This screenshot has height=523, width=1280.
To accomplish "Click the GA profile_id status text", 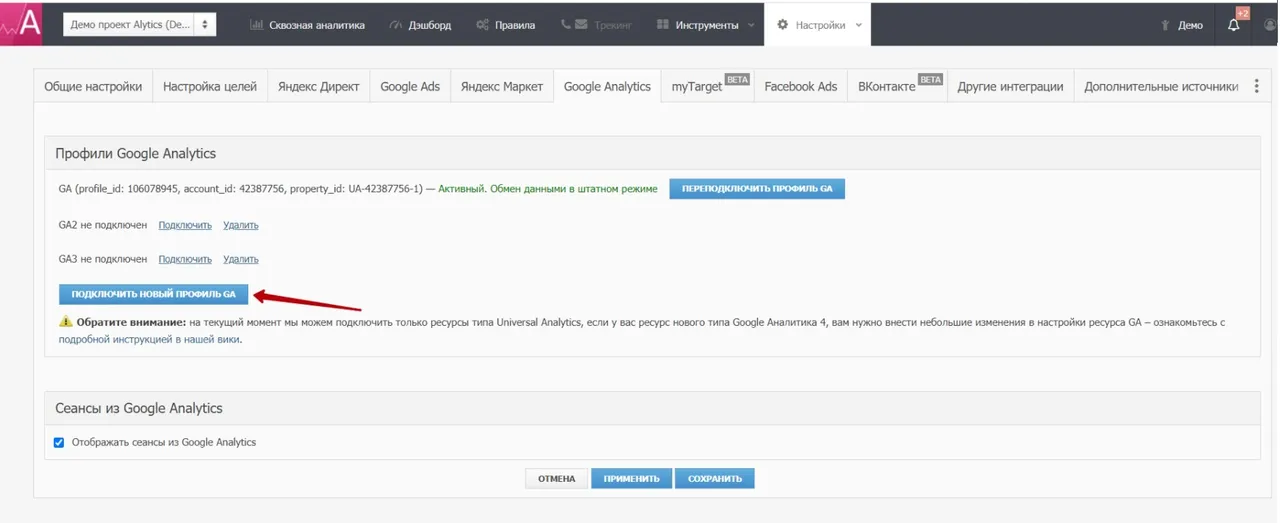I will (x=358, y=188).
